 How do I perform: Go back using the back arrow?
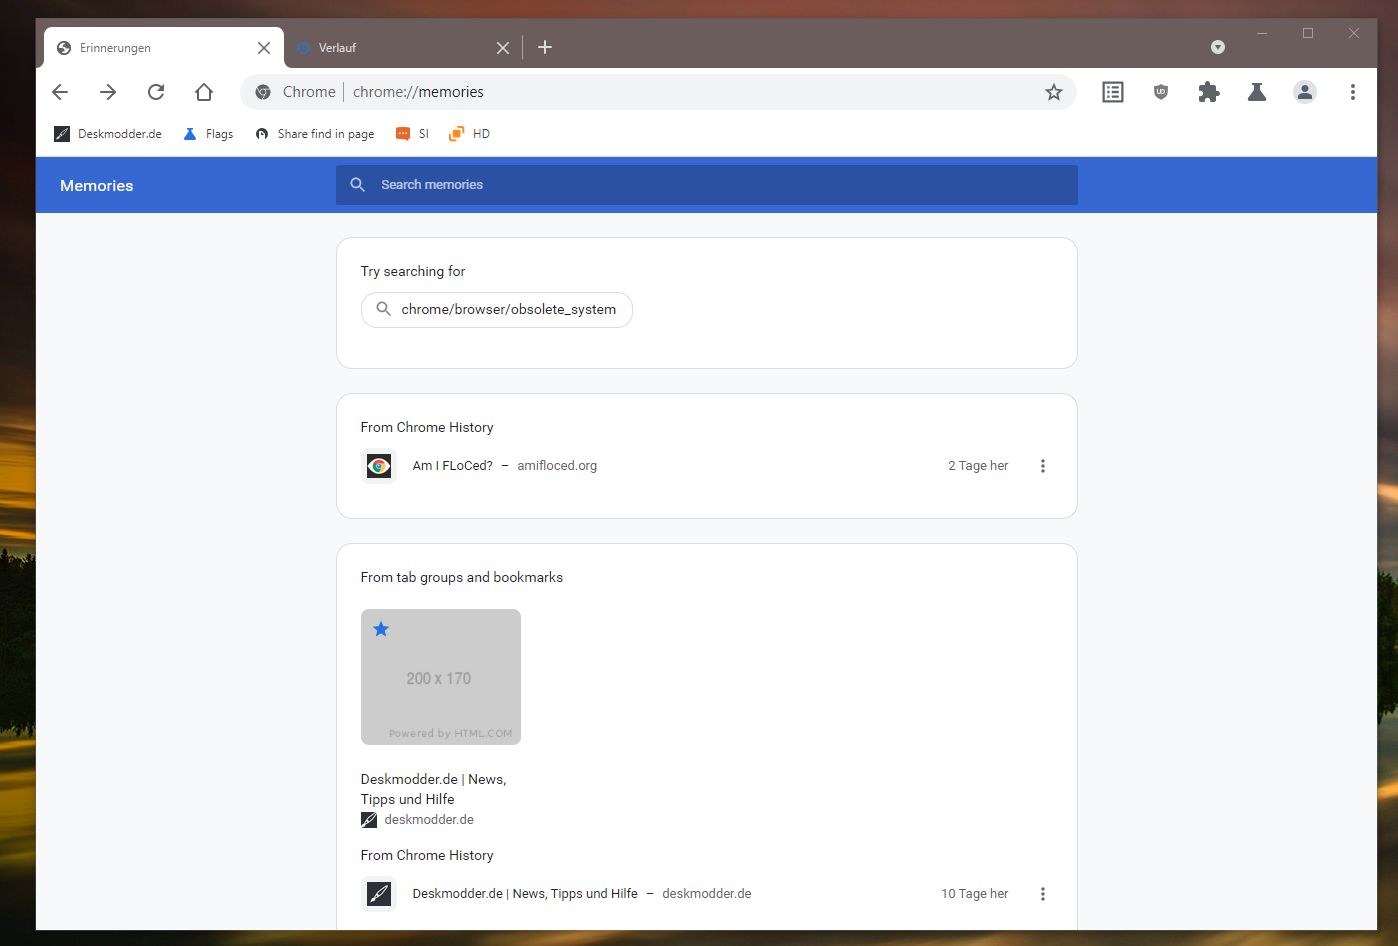[60, 92]
